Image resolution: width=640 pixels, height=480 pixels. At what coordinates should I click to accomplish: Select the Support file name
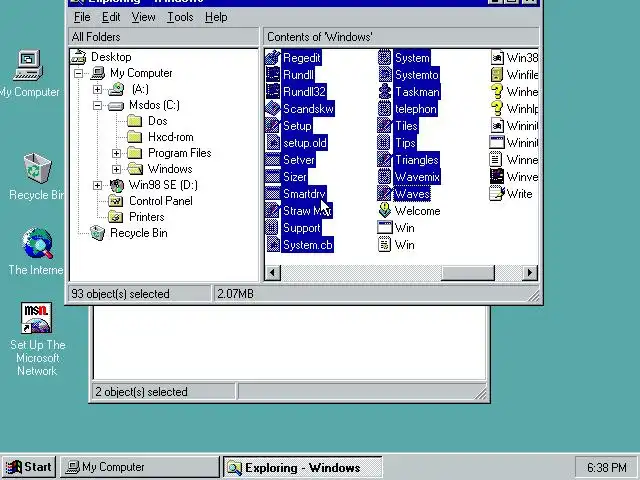click(x=302, y=228)
